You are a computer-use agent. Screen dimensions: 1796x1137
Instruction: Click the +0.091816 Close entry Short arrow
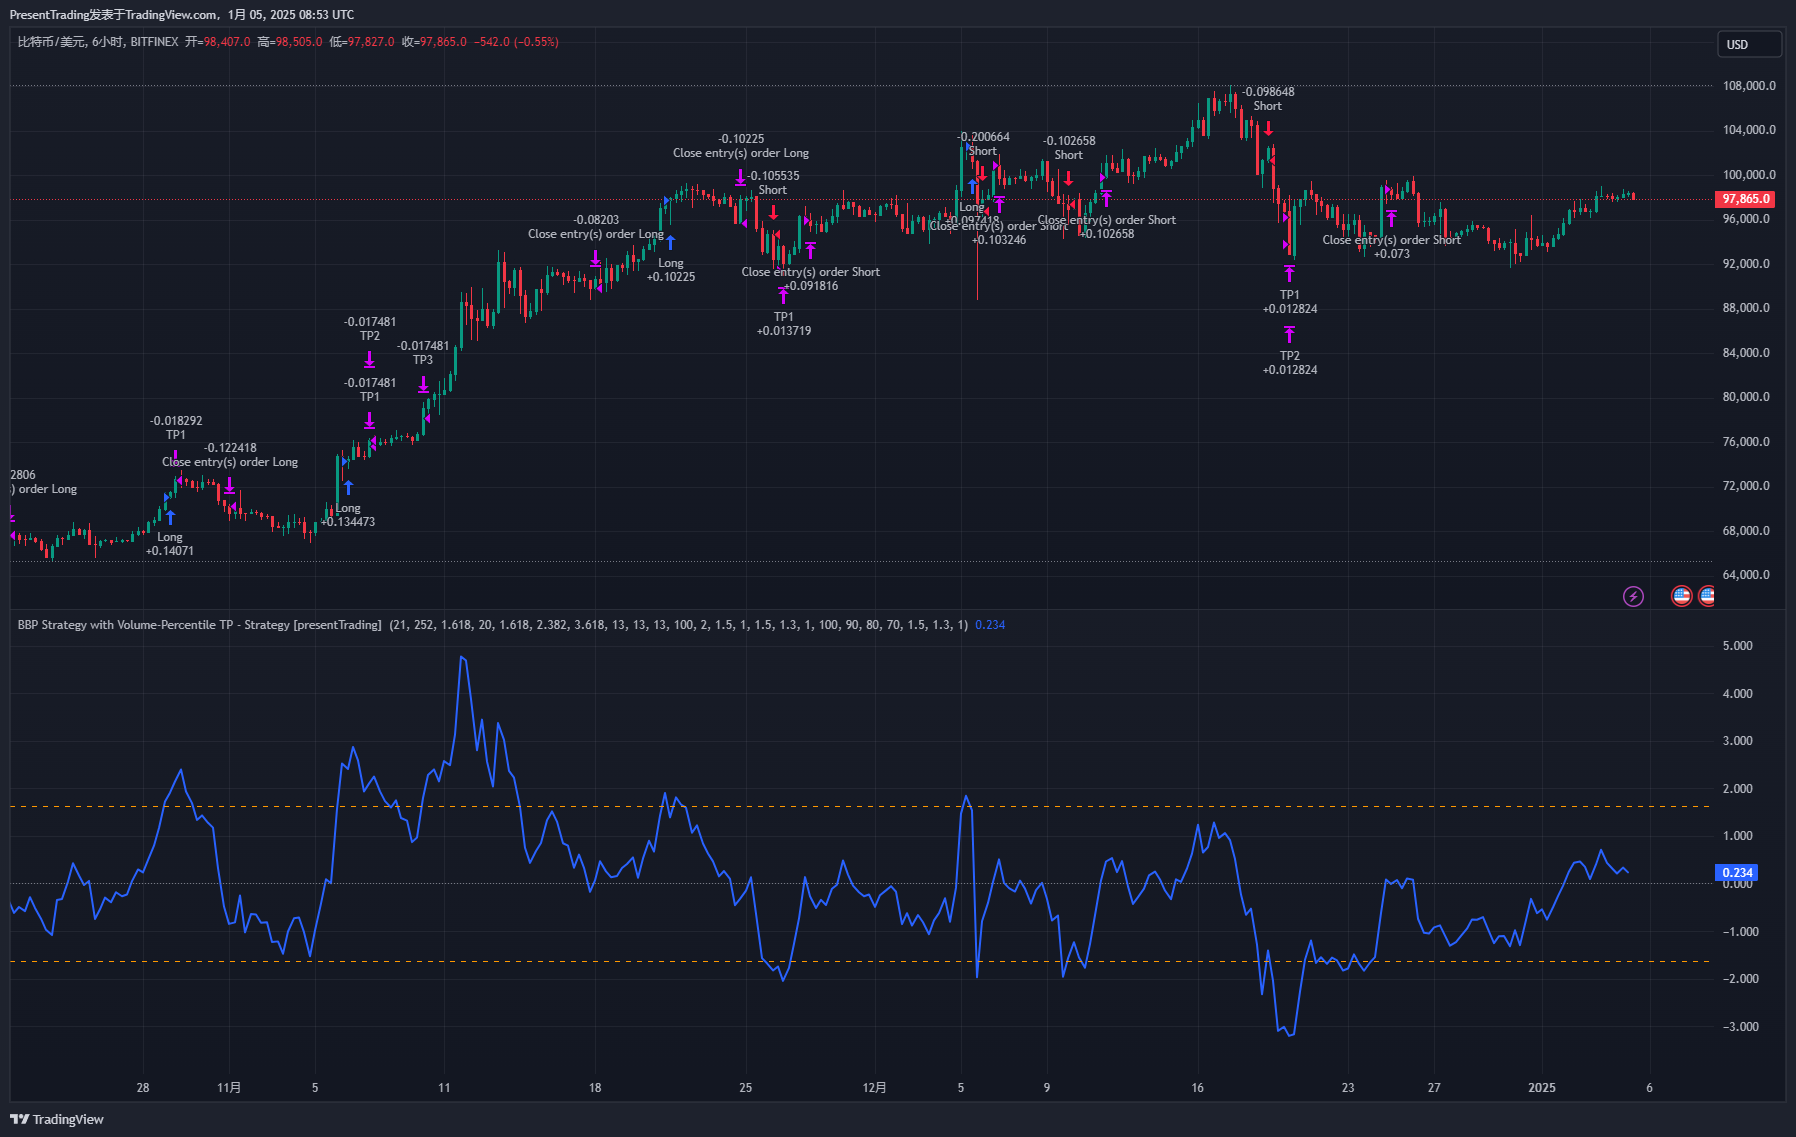[810, 250]
